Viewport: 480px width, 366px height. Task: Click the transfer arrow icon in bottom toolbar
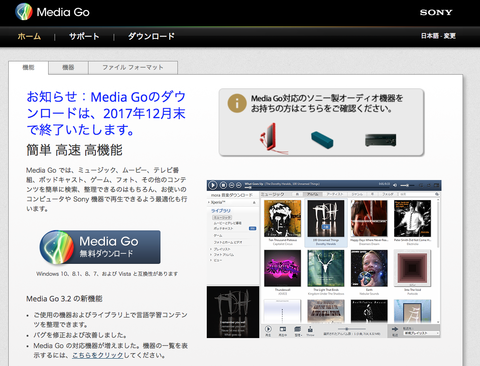point(395,329)
